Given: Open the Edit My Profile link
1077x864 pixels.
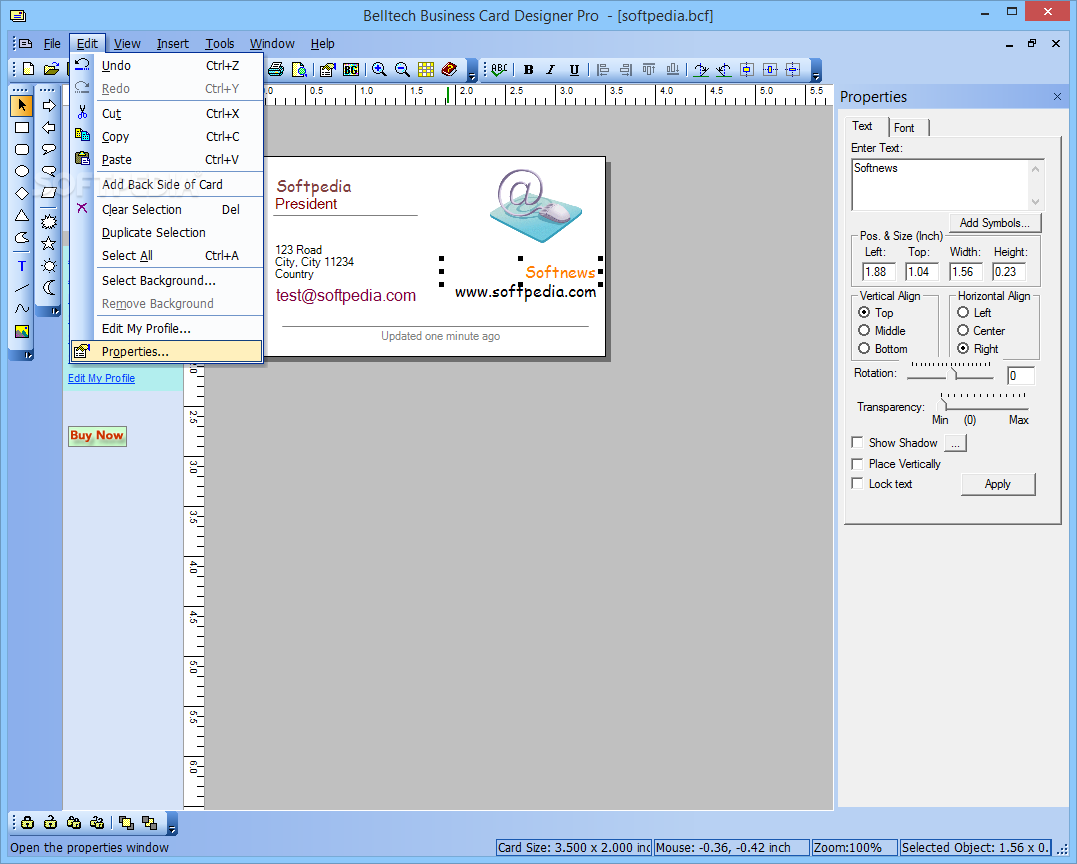Looking at the screenshot, I should coord(101,378).
